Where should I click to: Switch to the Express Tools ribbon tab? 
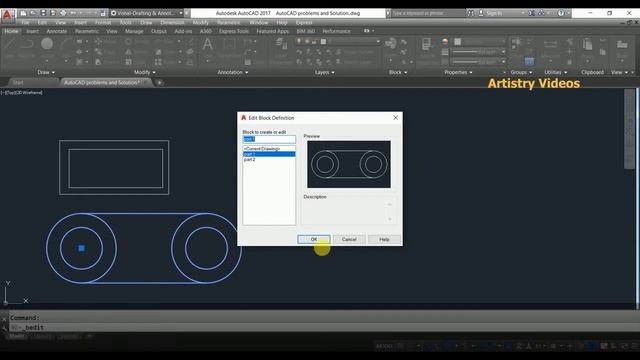tap(233, 31)
